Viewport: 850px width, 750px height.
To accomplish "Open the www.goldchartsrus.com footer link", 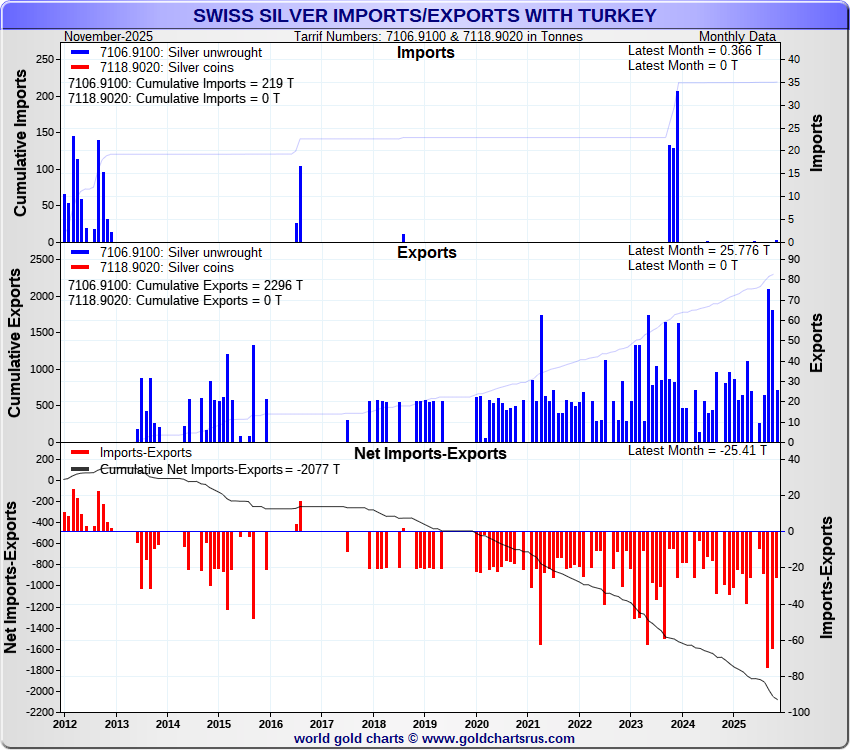I will click(x=498, y=739).
